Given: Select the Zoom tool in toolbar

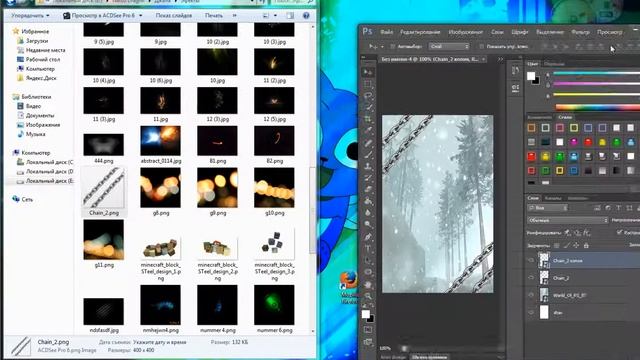Looking at the screenshot, I should click(368, 296).
